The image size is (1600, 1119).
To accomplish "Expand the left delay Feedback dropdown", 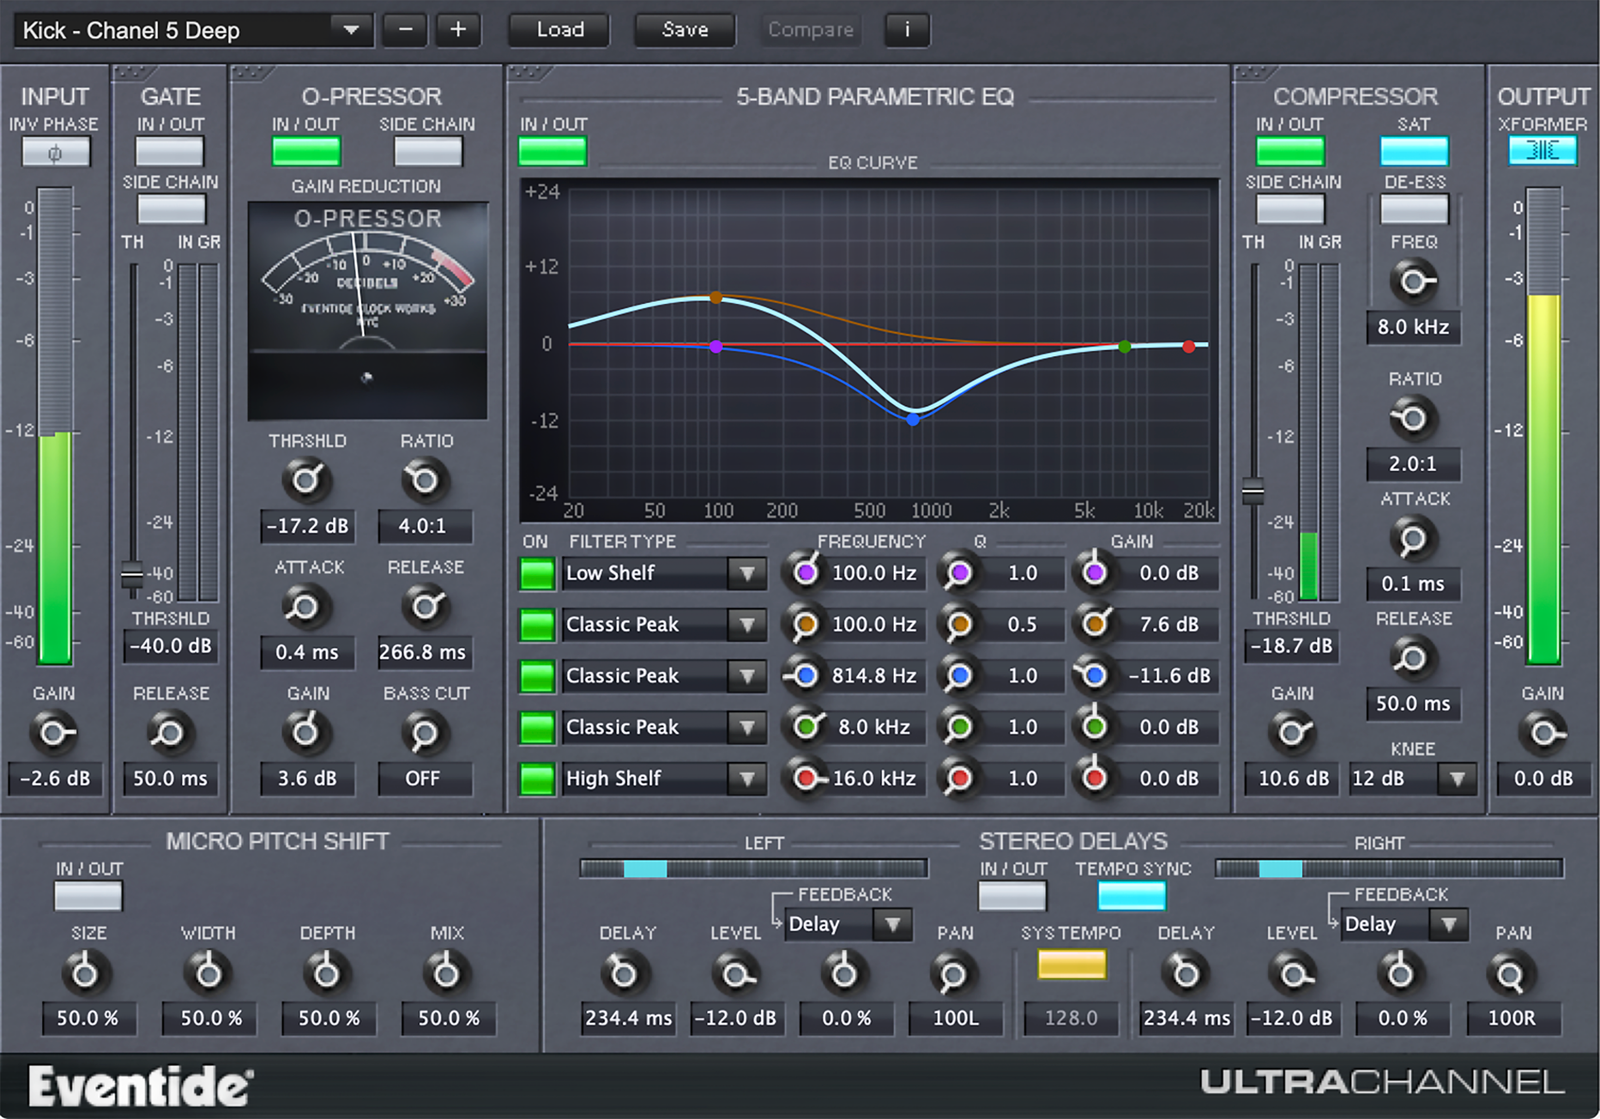I will coord(892,925).
